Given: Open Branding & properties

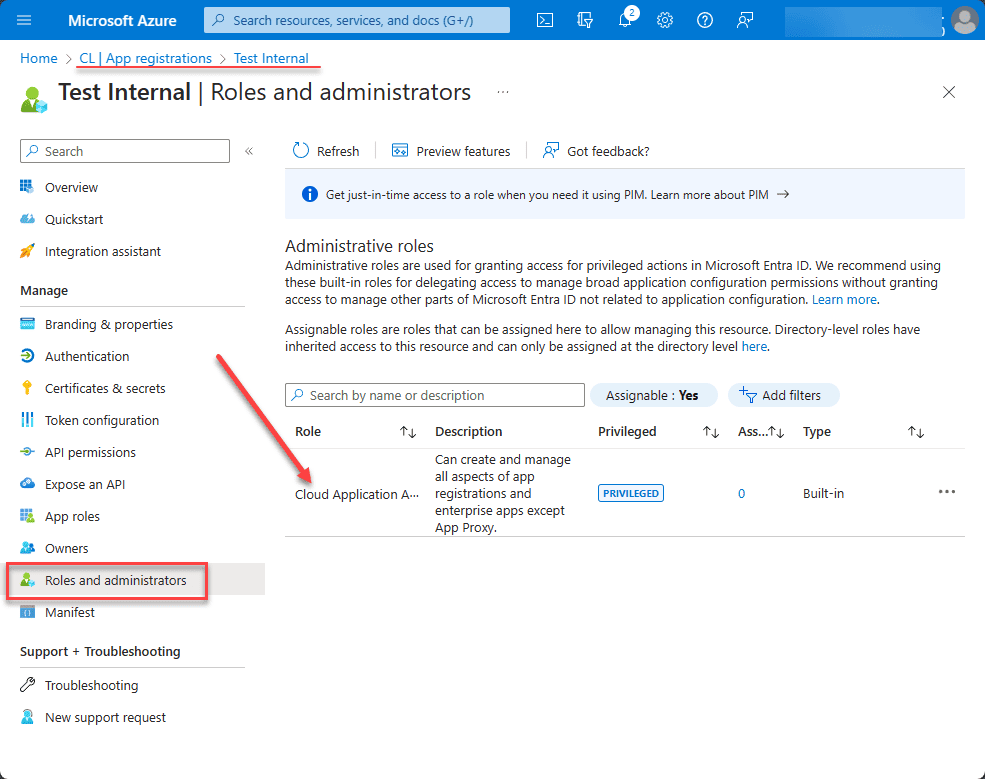Looking at the screenshot, I should (x=109, y=324).
